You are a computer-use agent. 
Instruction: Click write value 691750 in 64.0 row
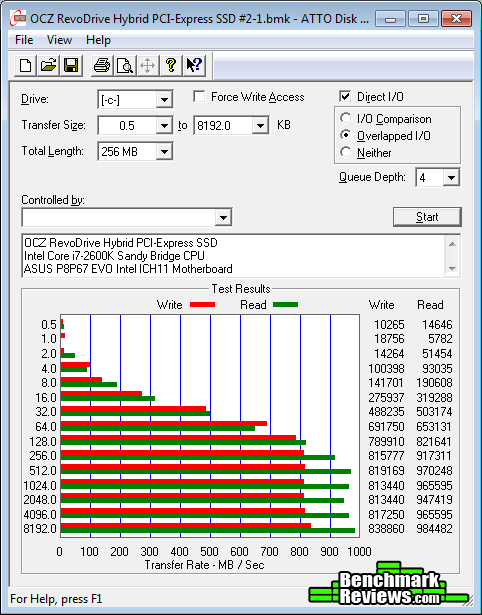point(386,426)
